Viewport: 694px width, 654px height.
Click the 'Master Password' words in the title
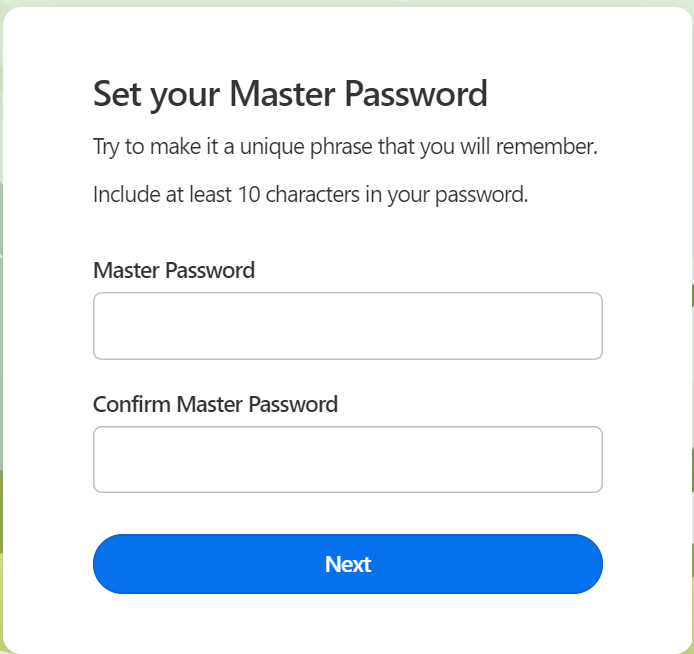pyautogui.click(x=359, y=94)
